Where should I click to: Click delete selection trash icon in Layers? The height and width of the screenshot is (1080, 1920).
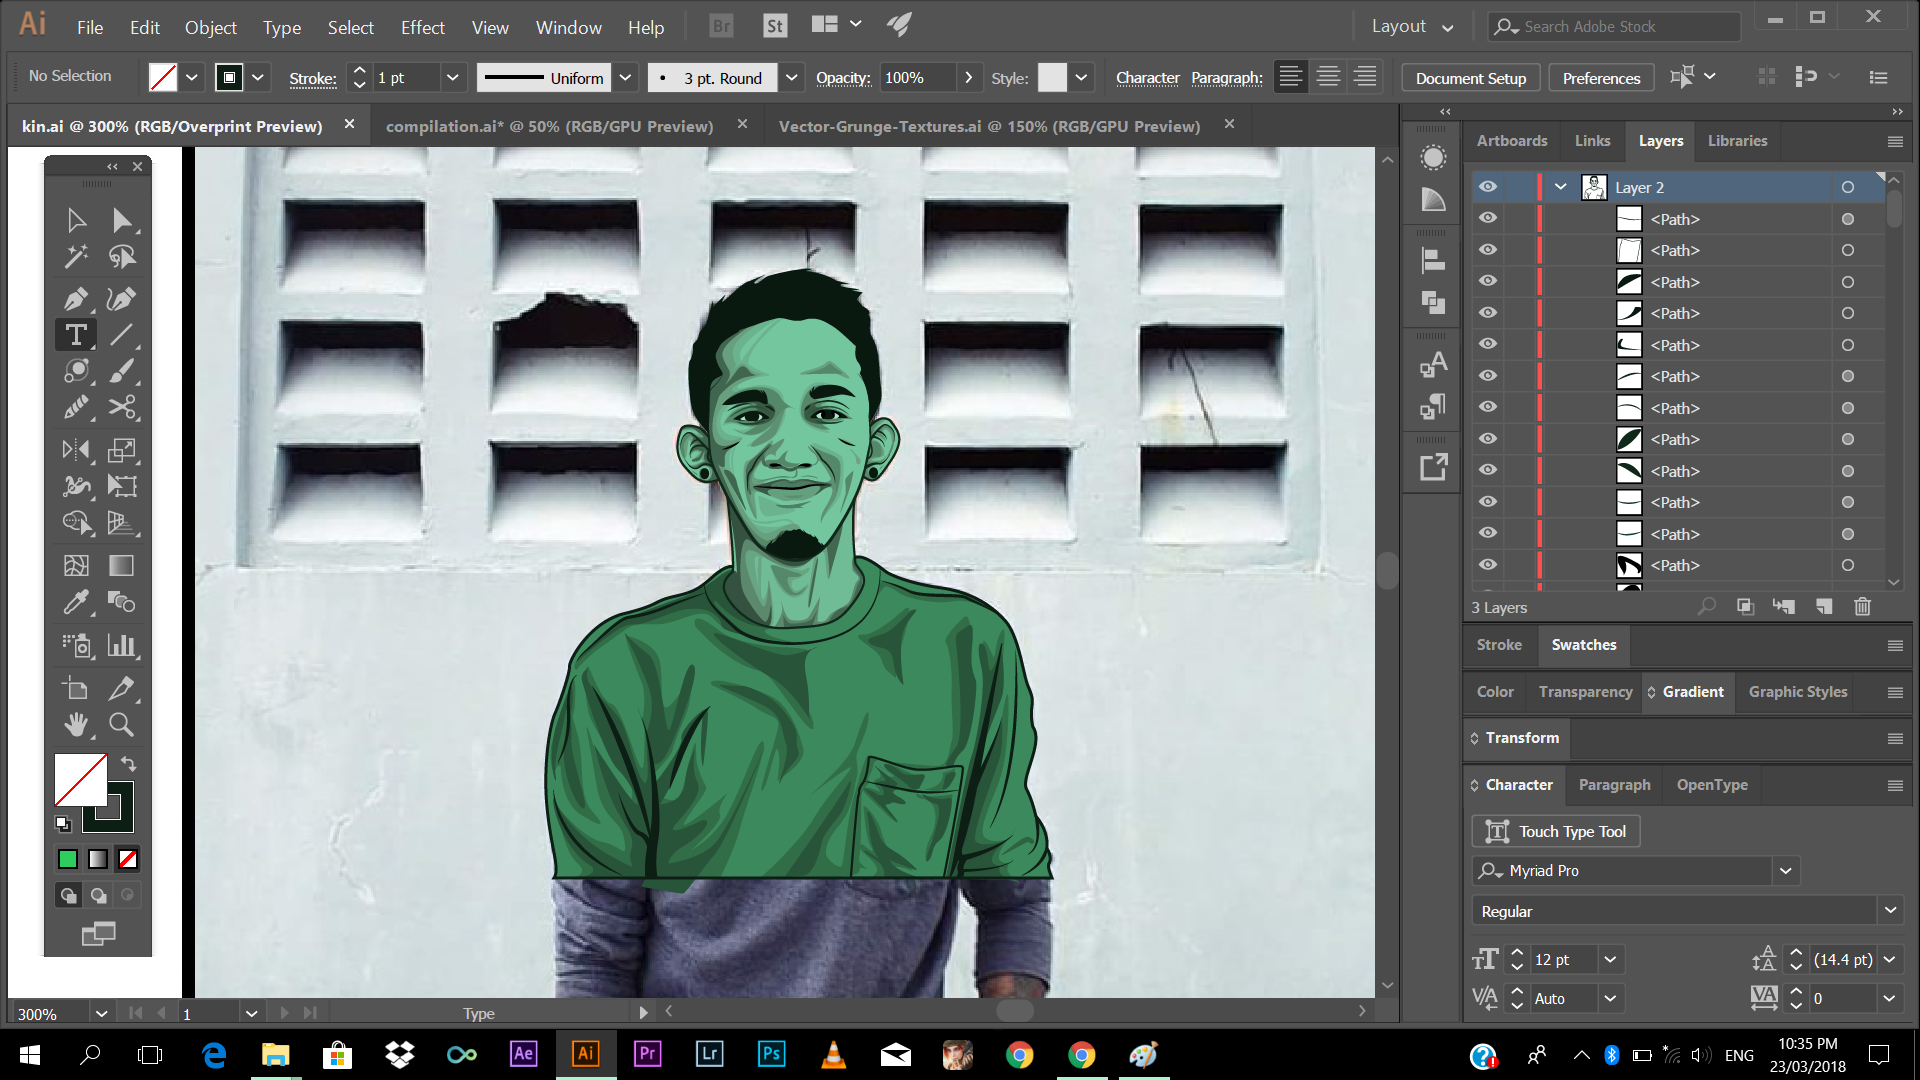(1862, 607)
